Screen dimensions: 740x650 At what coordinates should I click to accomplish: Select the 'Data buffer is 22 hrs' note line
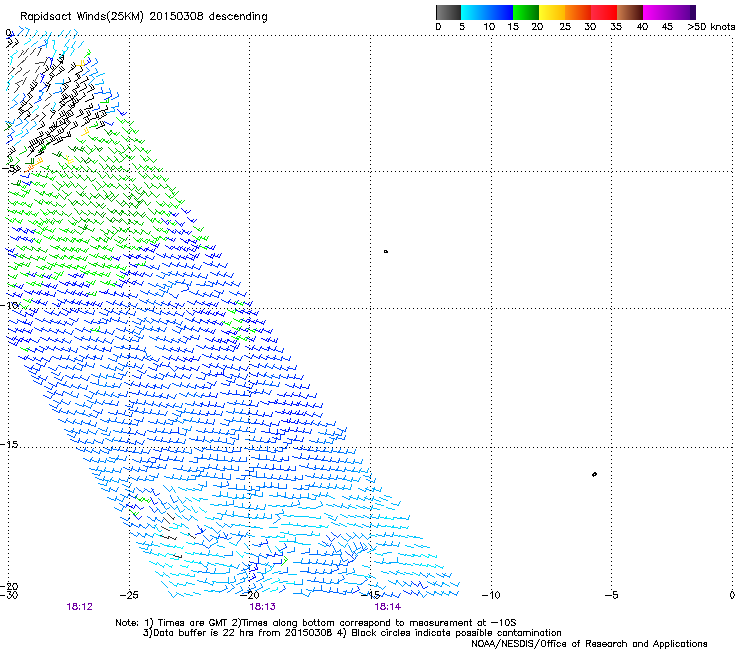coord(352,633)
